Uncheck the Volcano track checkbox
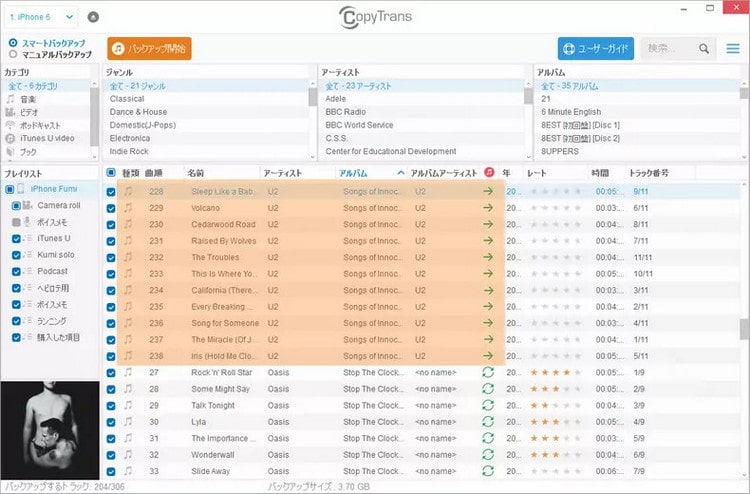This screenshot has width=750, height=494. (x=111, y=209)
